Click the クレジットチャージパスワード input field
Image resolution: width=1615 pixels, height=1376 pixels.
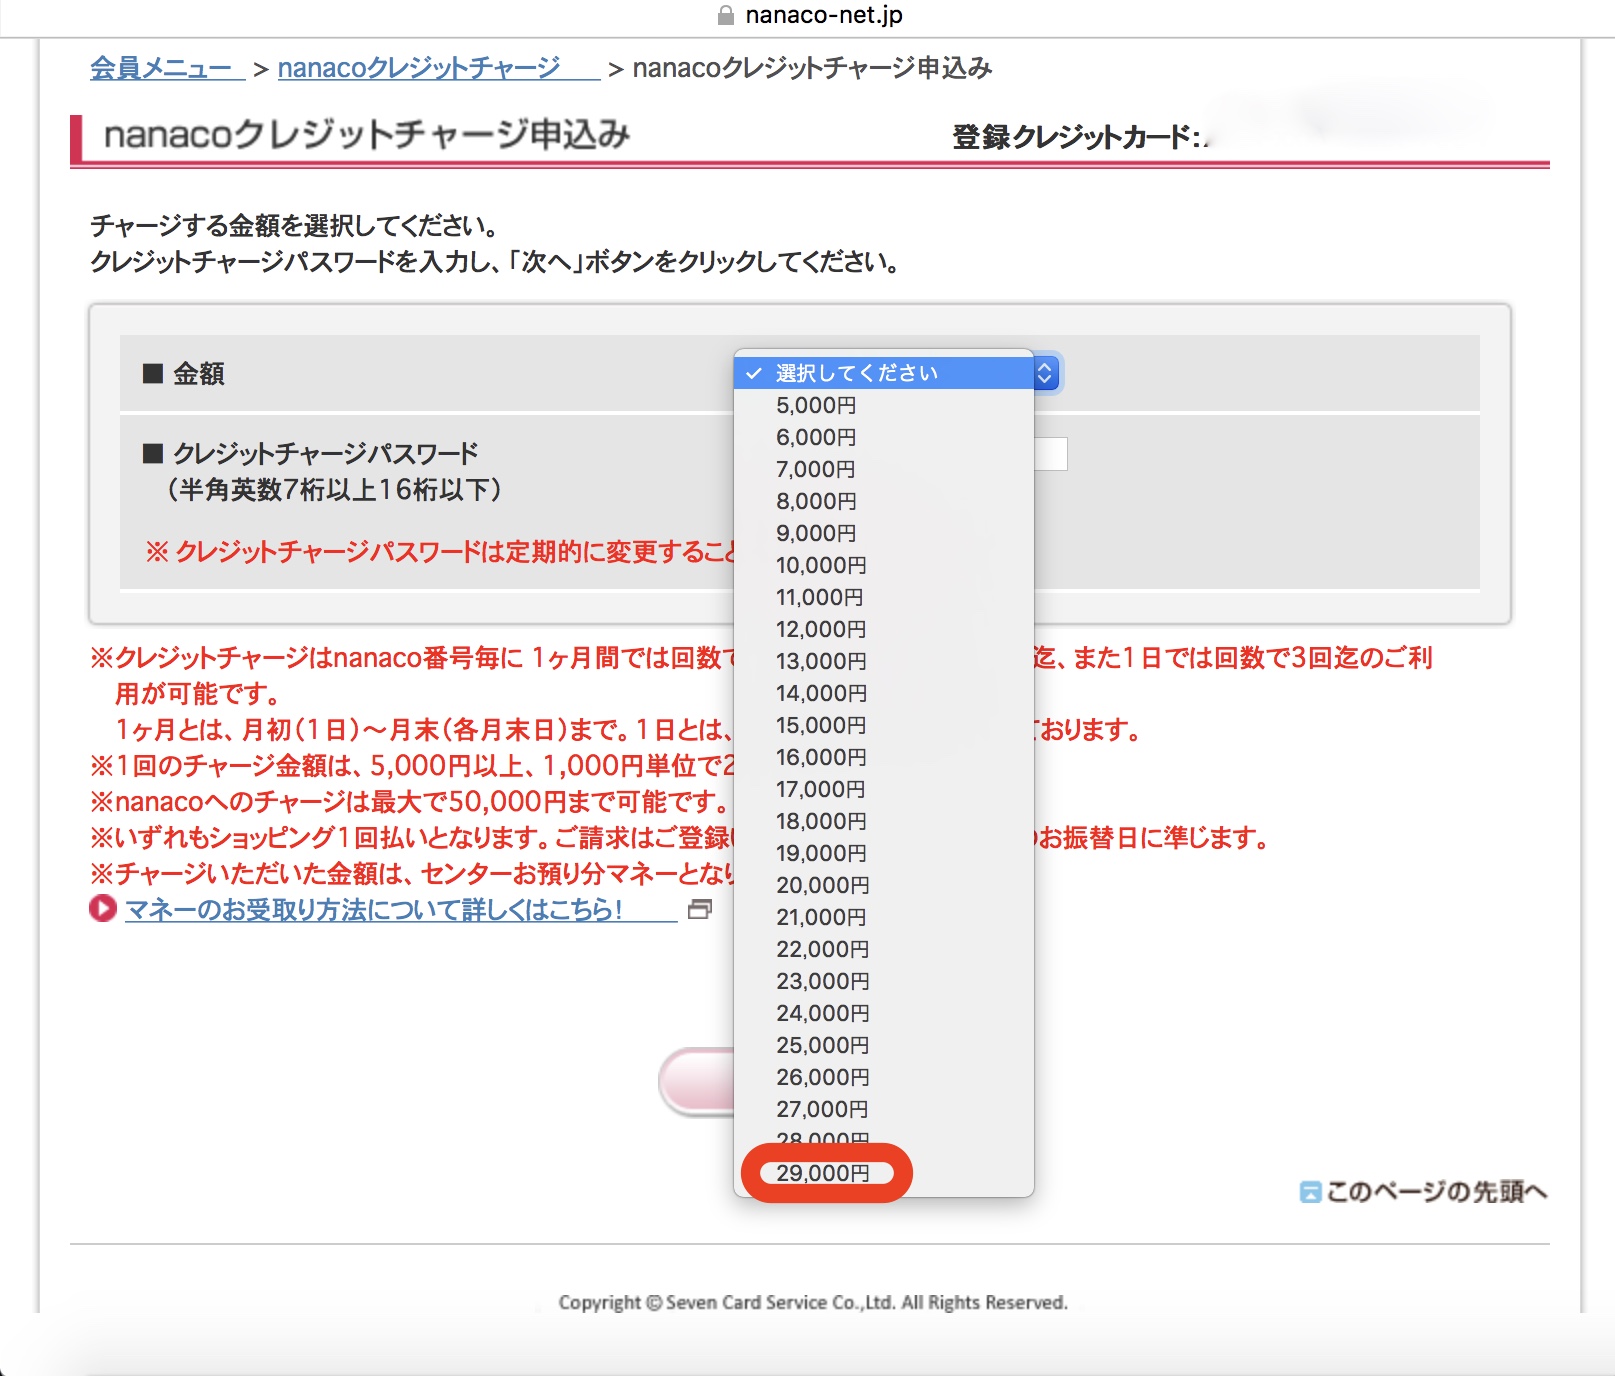[x=1050, y=454]
